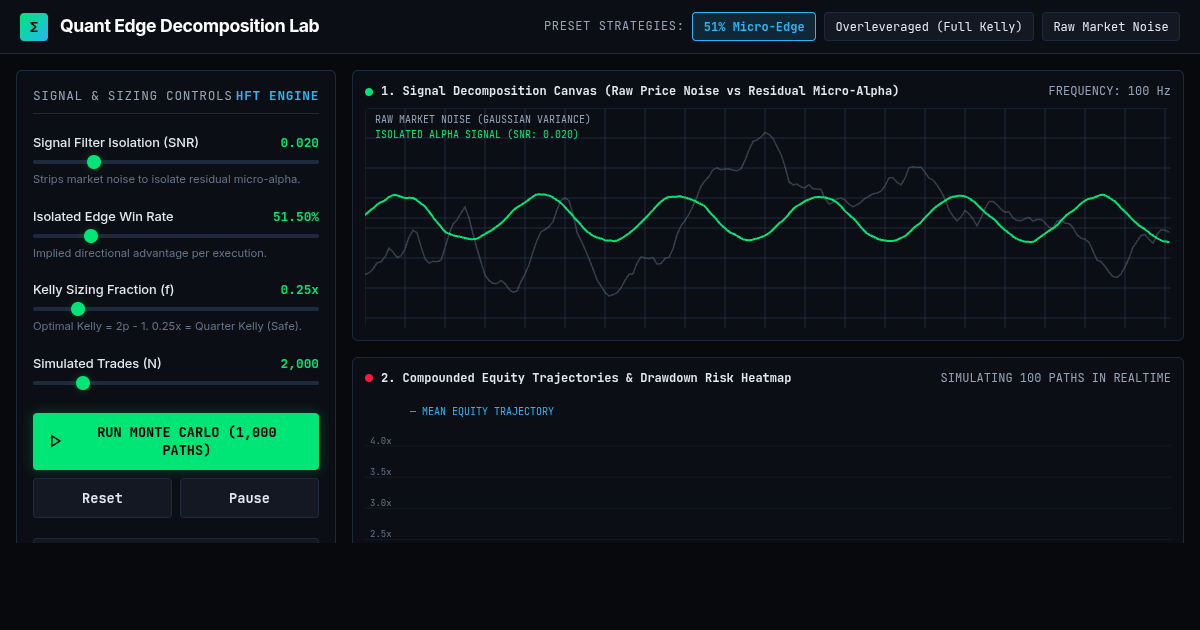1200x630 pixels.
Task: Click the Signal Decomposition Canvas heading
Action: (x=640, y=91)
